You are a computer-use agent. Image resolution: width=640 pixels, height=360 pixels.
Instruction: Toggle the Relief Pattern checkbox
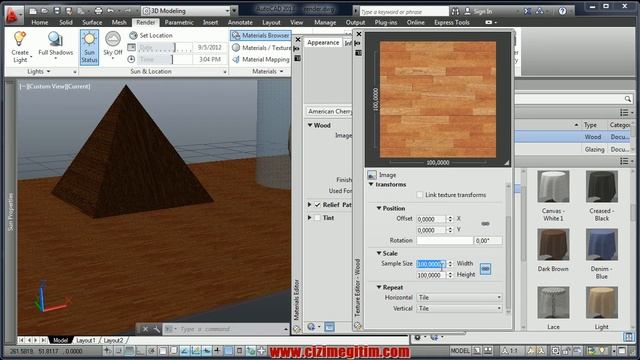317,204
